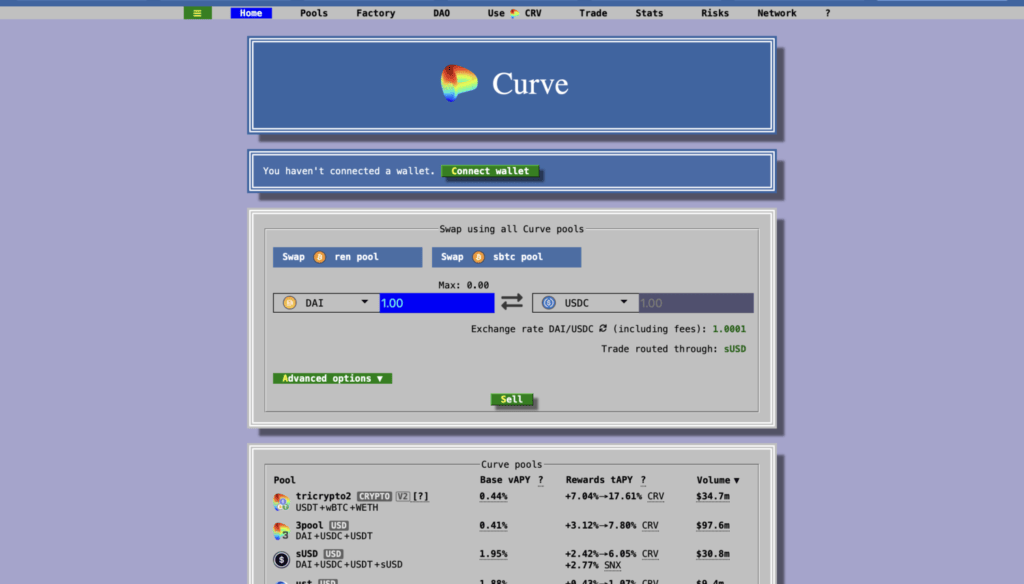Click the tricrypto2 base vAPY 0.44%
The width and height of the screenshot is (1024, 584).
pyautogui.click(x=493, y=496)
